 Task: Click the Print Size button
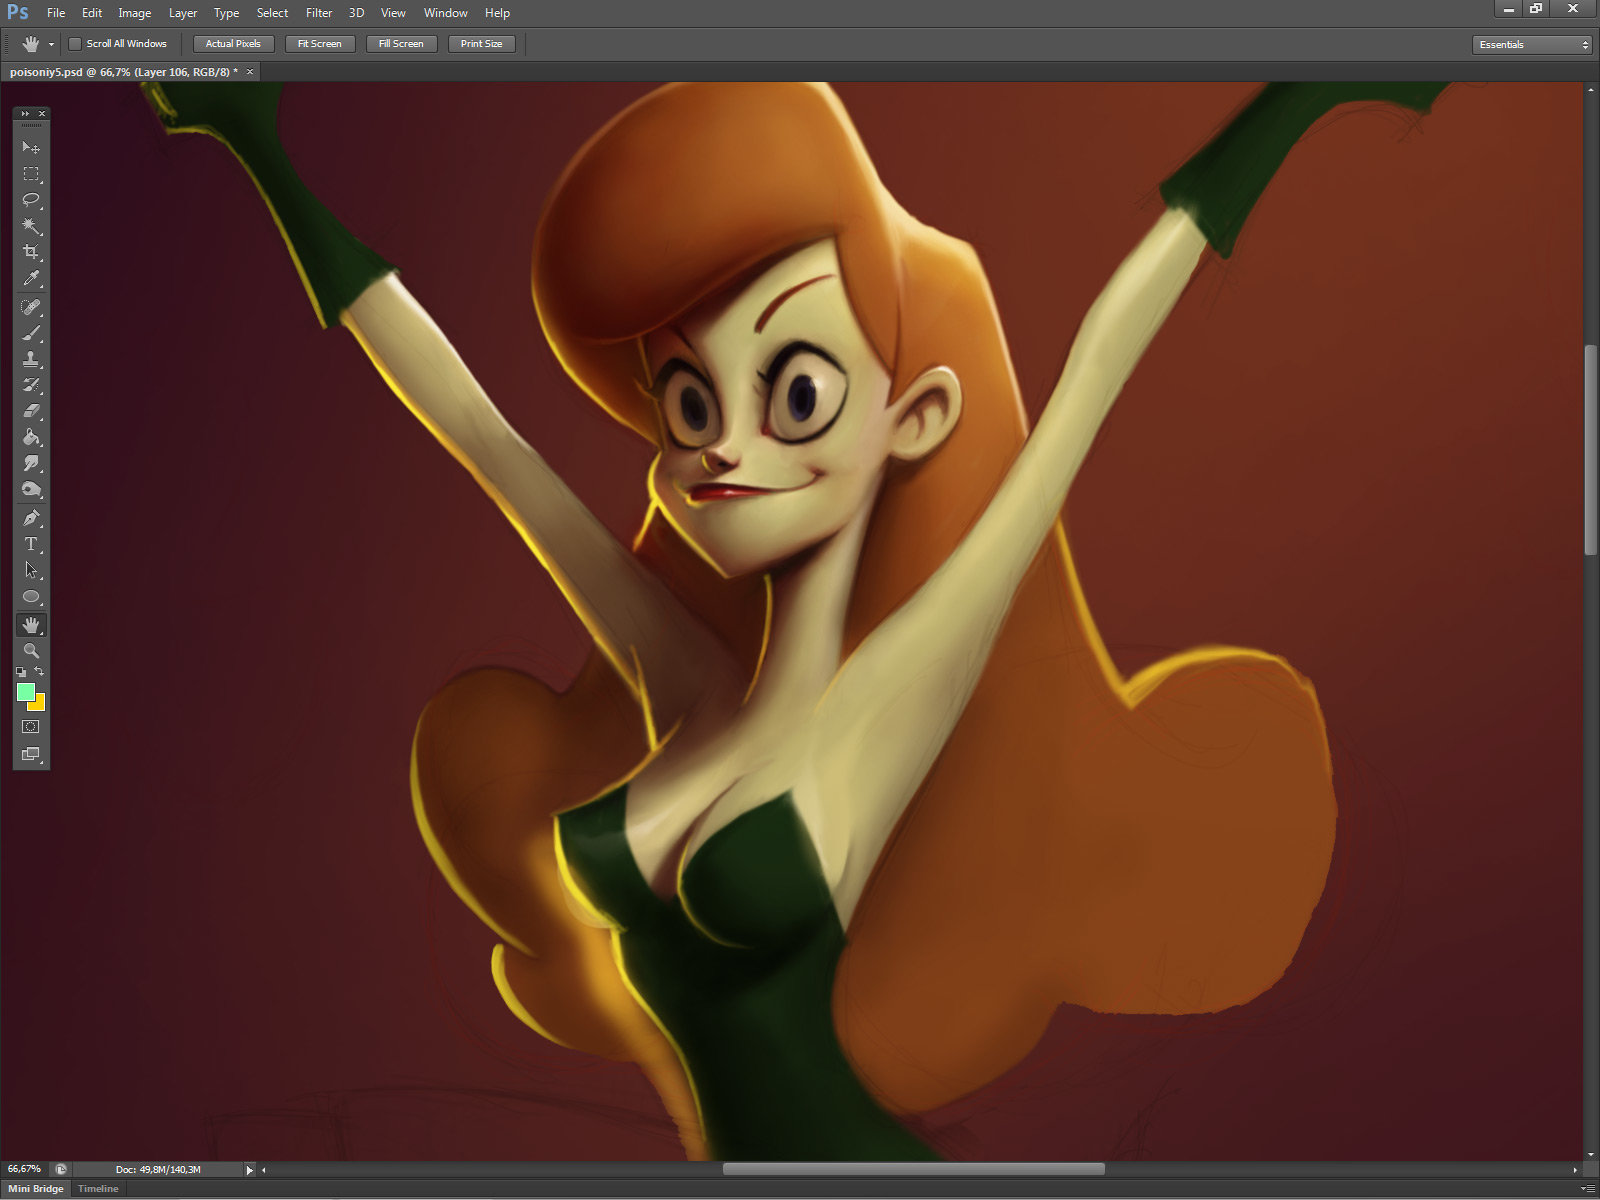[x=482, y=44]
